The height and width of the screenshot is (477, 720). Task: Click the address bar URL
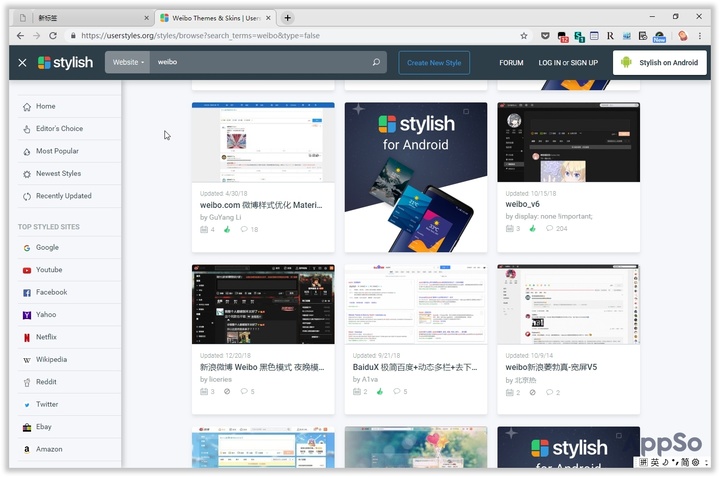point(200,36)
